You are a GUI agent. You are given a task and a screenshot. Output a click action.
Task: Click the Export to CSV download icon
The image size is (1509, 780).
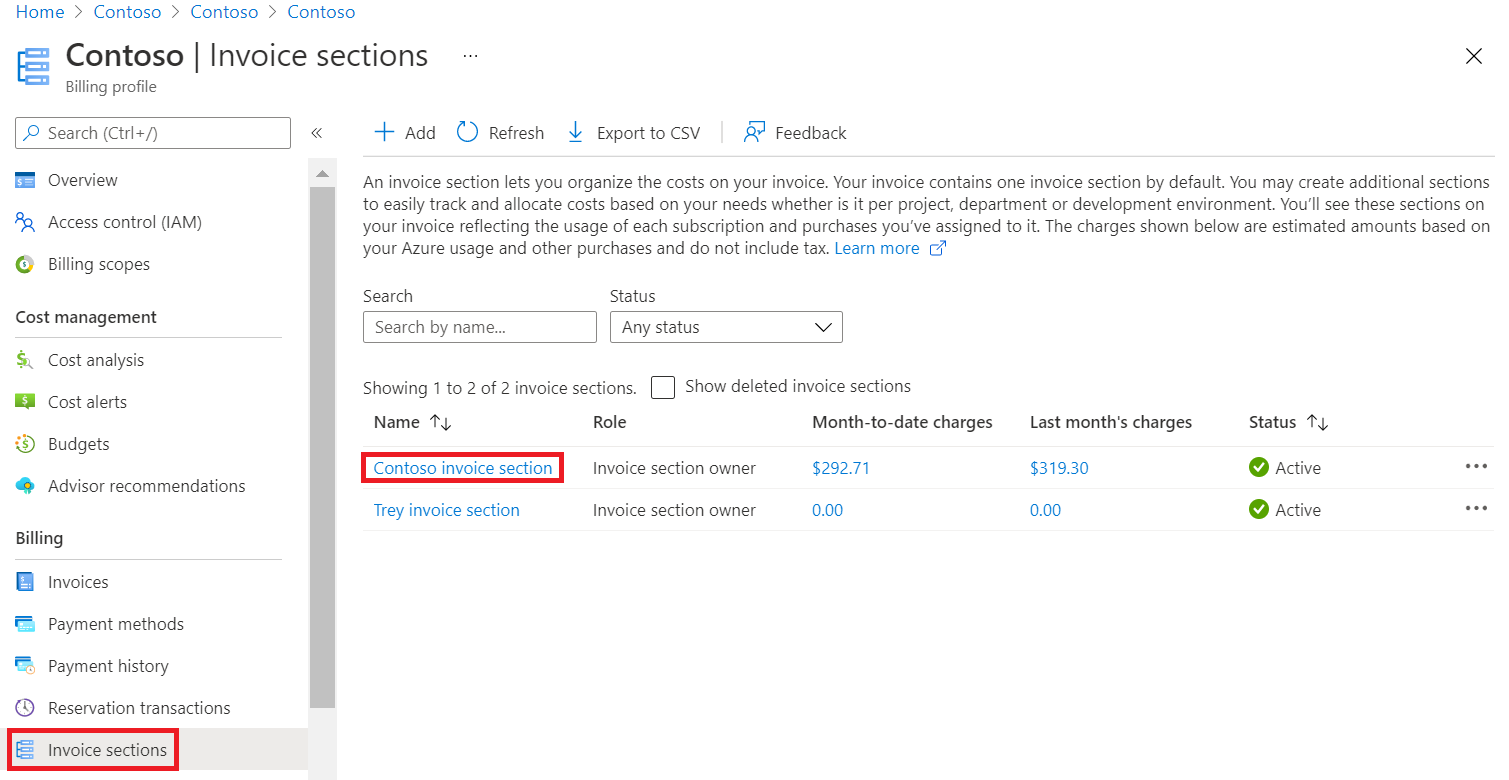click(575, 133)
